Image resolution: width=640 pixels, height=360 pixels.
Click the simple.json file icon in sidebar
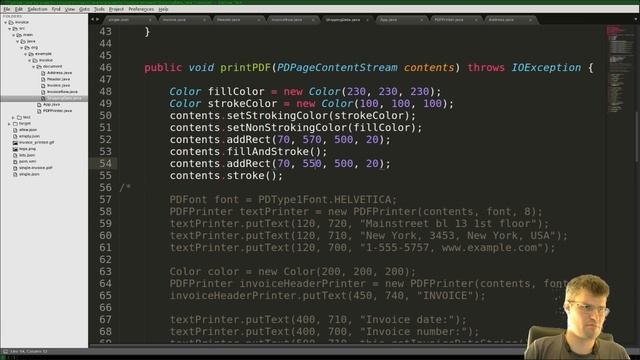coord(15,174)
